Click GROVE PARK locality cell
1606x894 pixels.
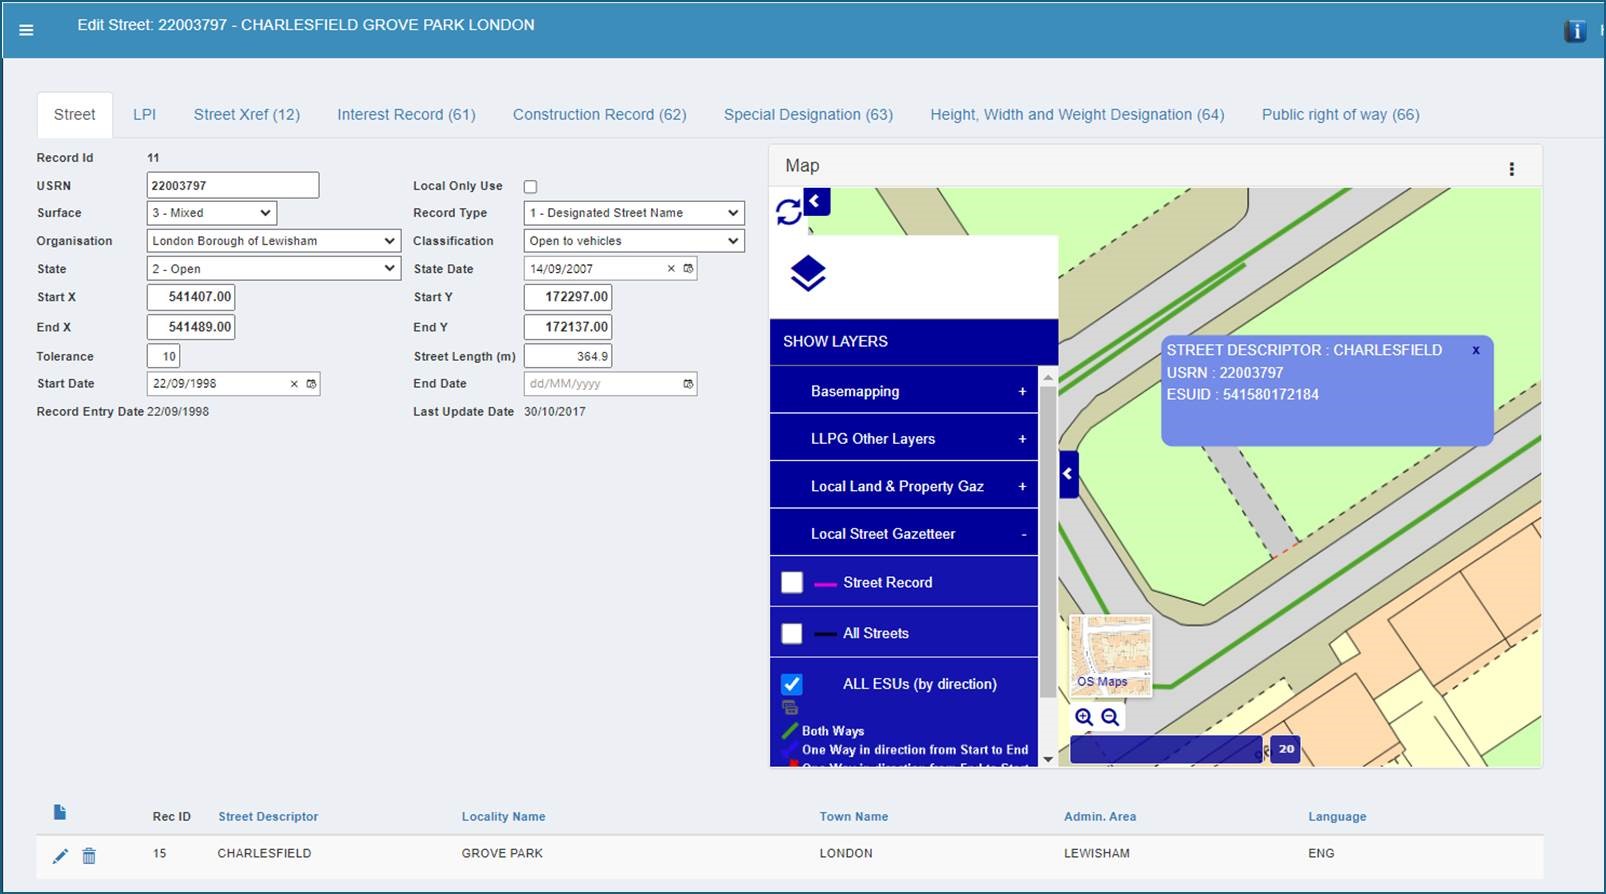[x=502, y=854]
